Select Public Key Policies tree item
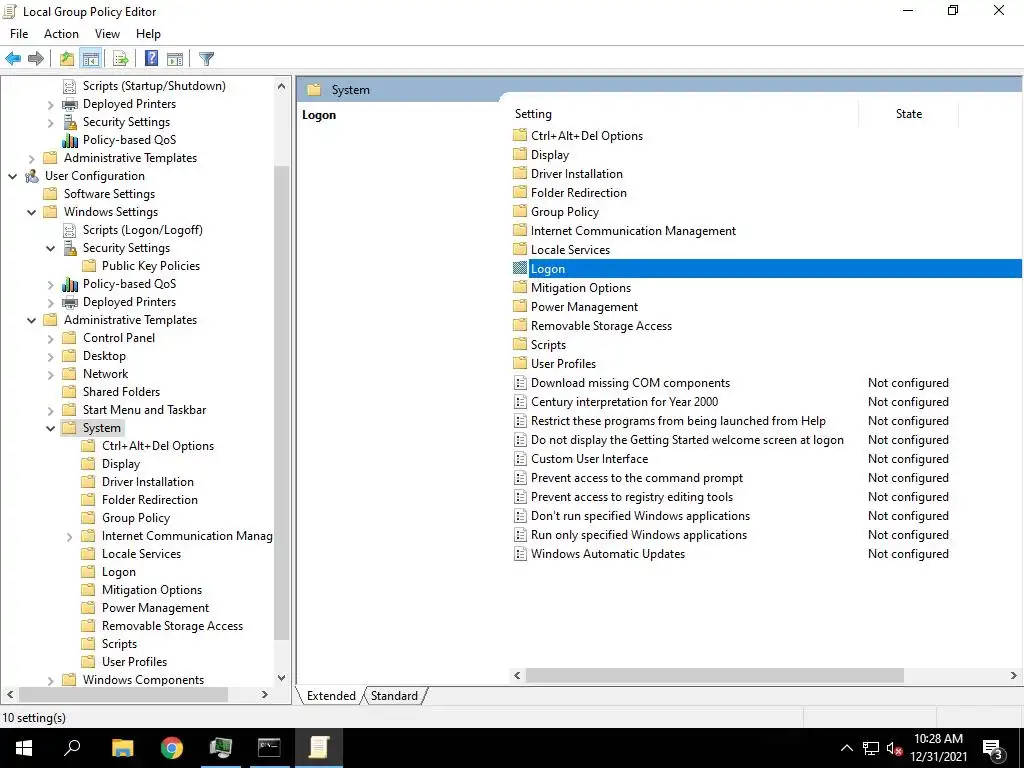Screen dimensions: 1024x768 151,266
